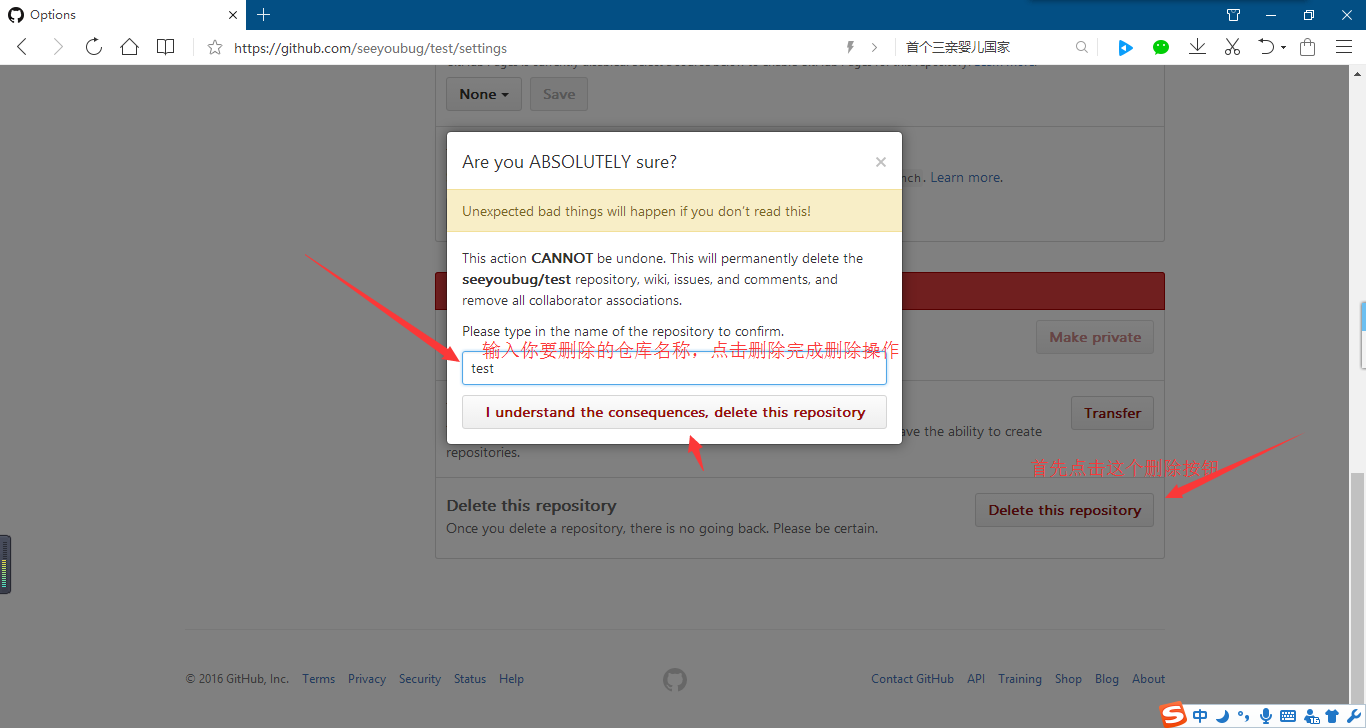
Task: Toggle Chinese/English mode on IME bar
Action: click(1200, 716)
